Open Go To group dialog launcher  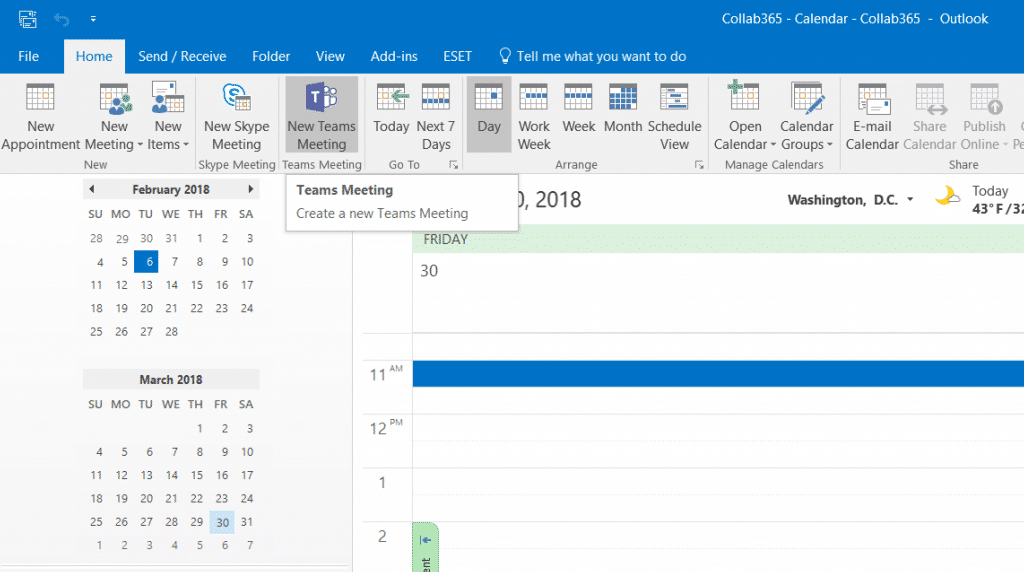(x=453, y=165)
